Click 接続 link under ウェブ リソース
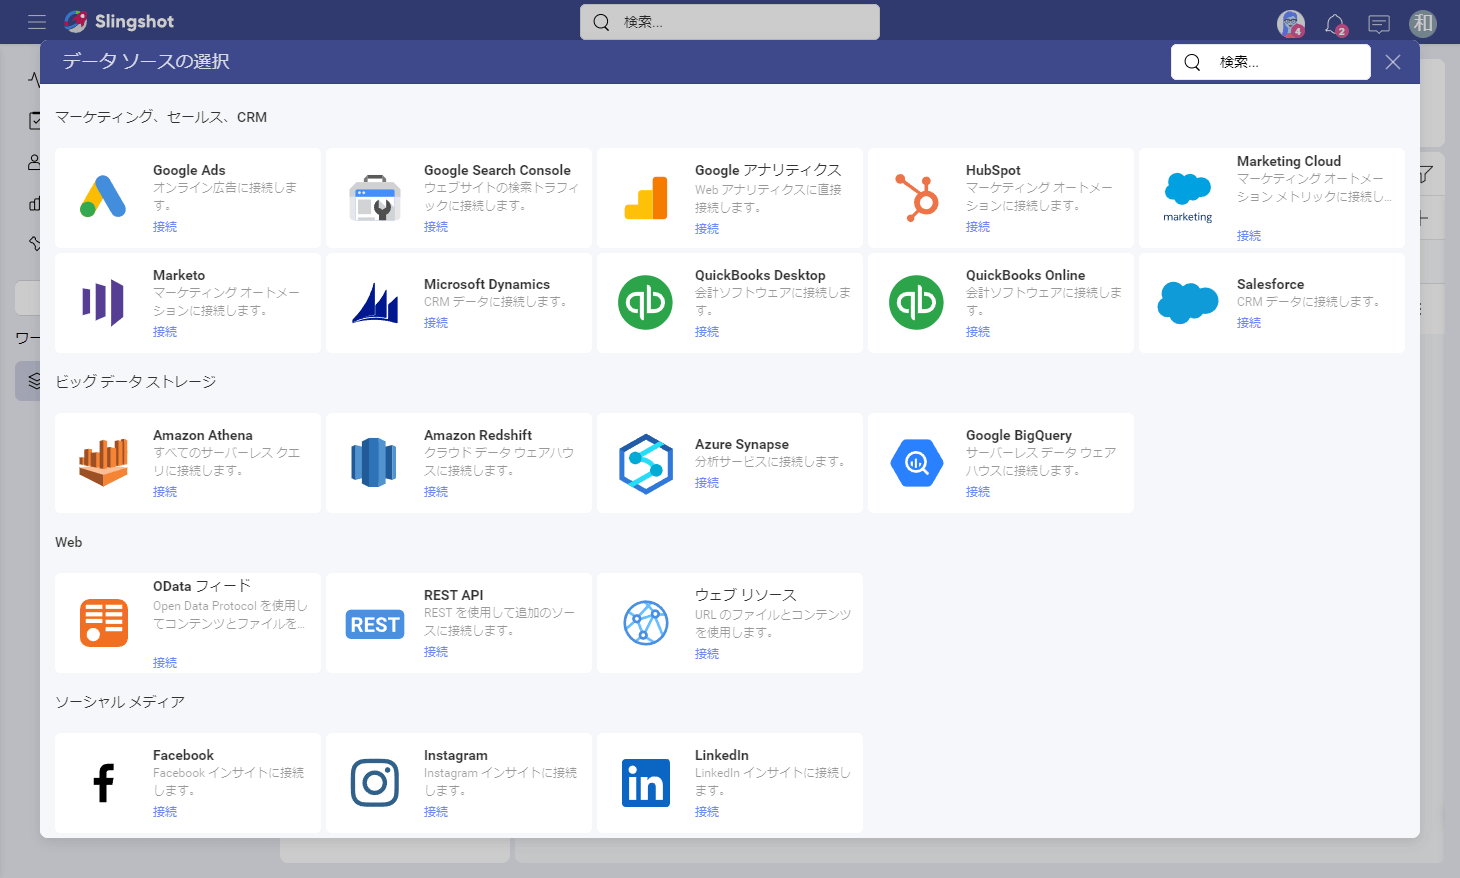 point(707,654)
